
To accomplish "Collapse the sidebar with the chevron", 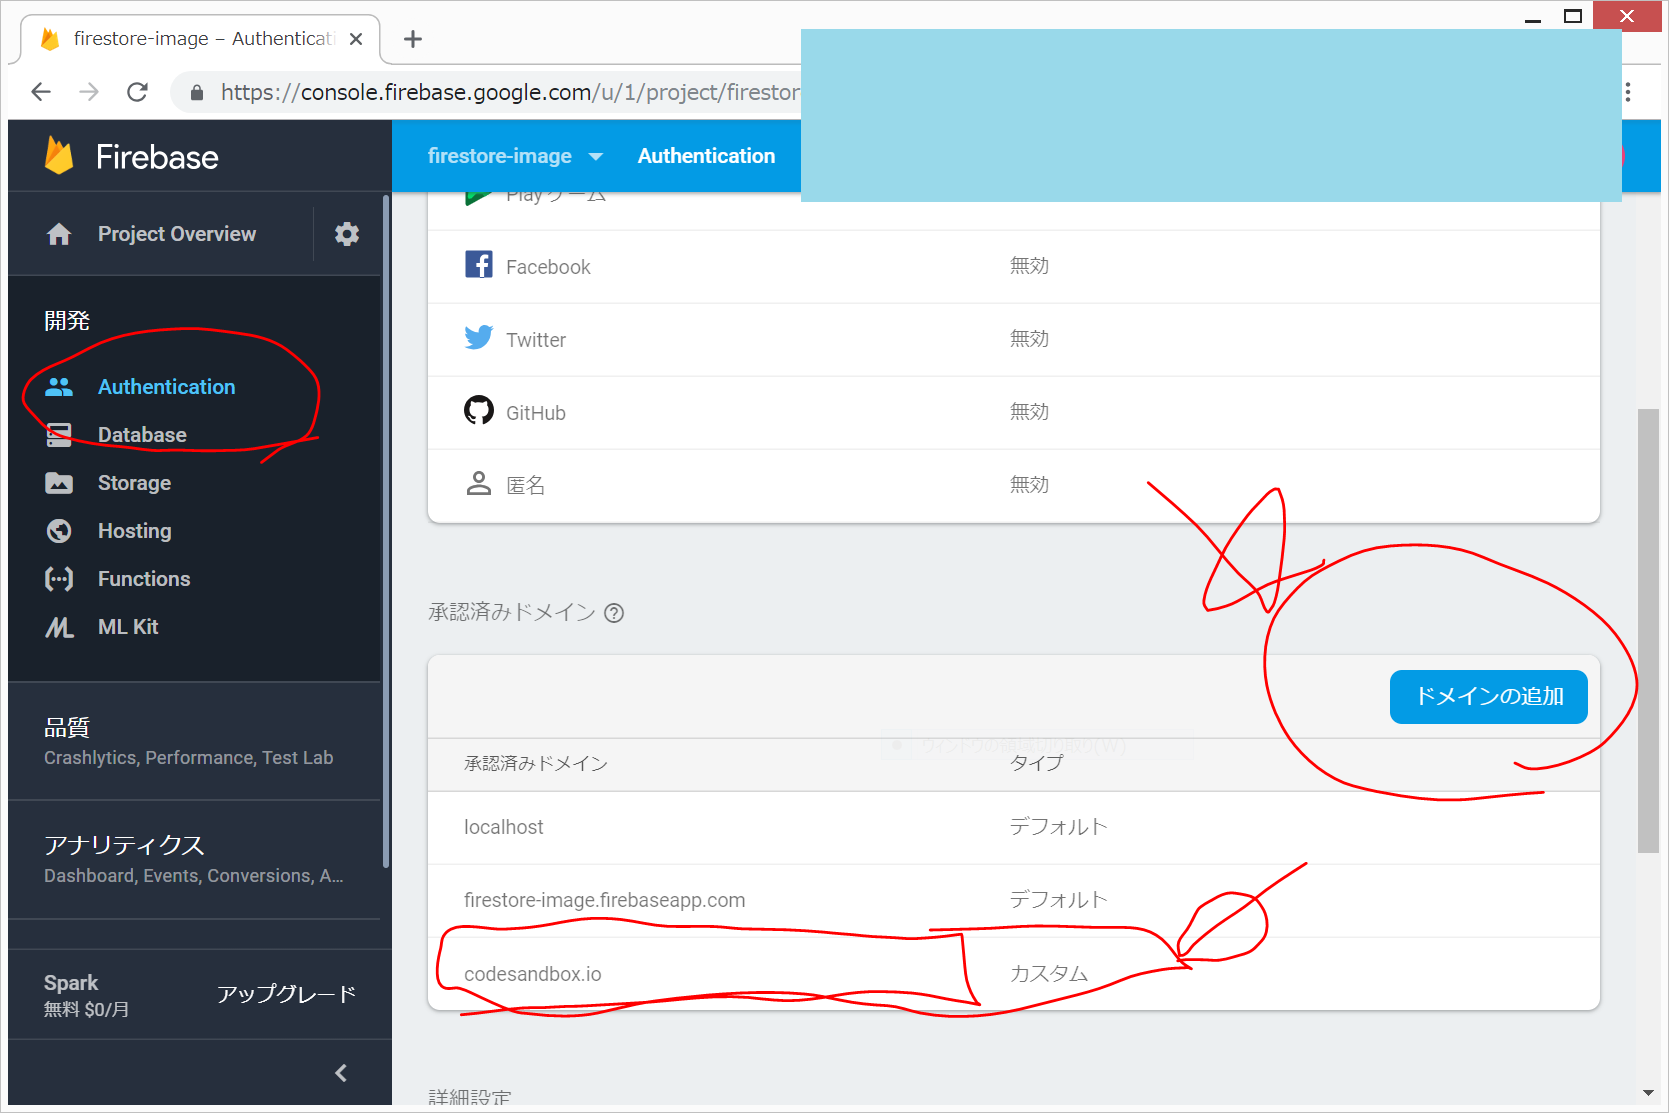I will (x=341, y=1073).
